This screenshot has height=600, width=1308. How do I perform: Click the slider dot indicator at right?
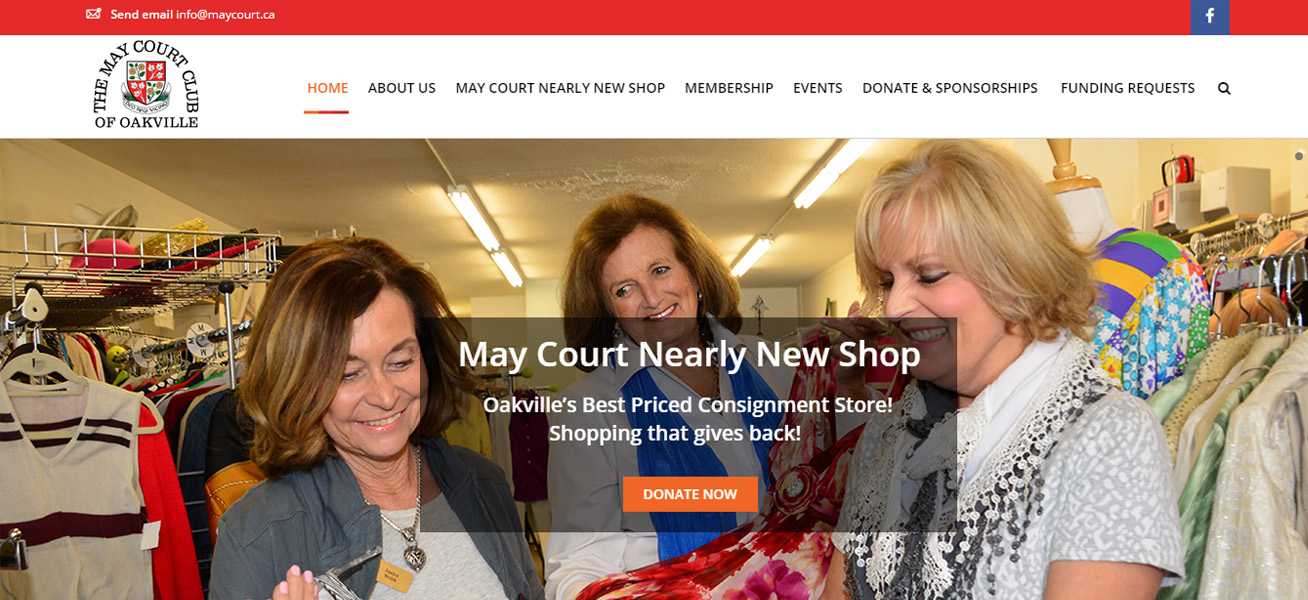coord(1299,156)
